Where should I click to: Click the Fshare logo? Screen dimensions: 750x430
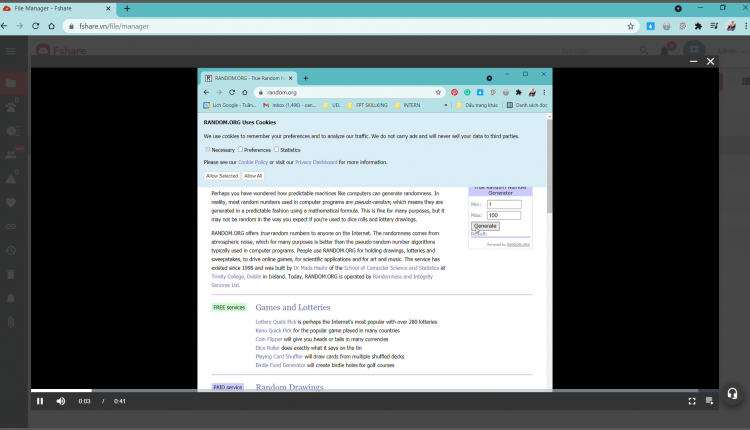[x=61, y=50]
